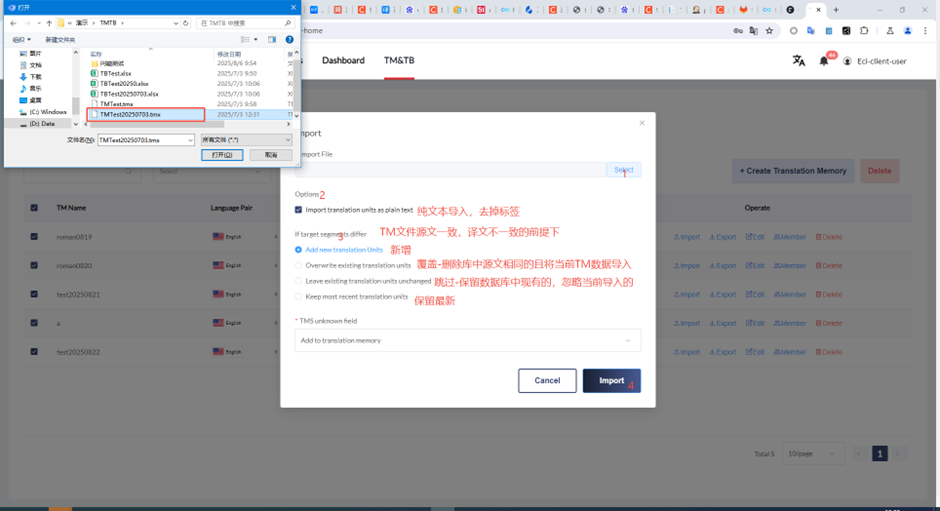
Task: Uncheck Import translation units as plain text
Action: (x=299, y=210)
